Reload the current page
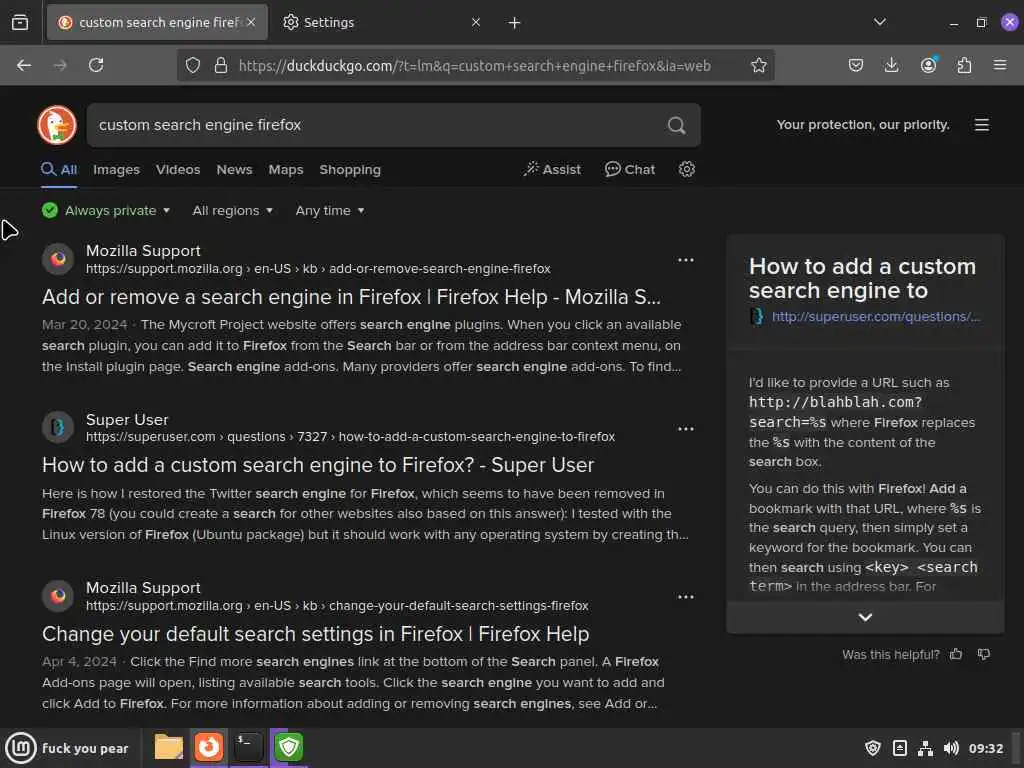 coord(96,65)
